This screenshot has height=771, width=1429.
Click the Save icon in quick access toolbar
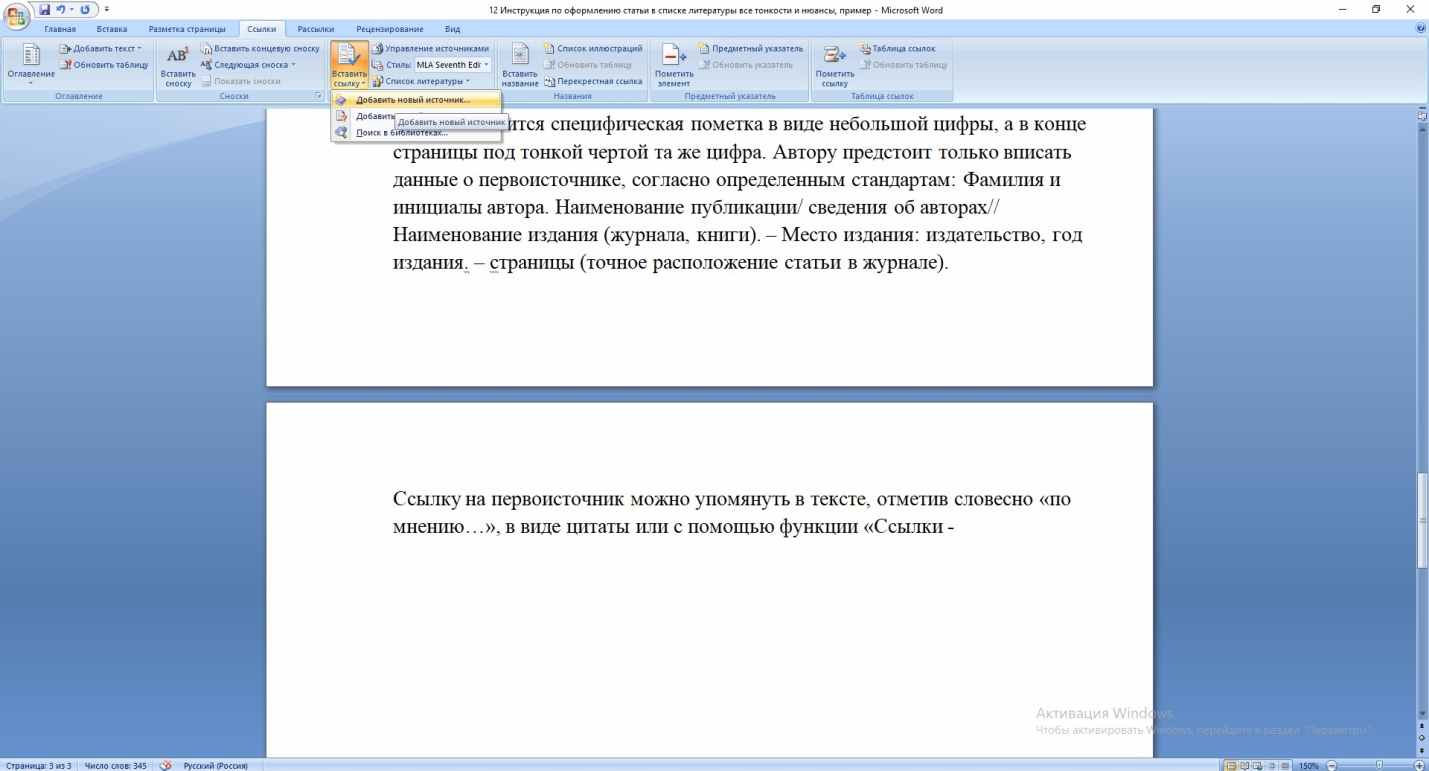point(44,10)
